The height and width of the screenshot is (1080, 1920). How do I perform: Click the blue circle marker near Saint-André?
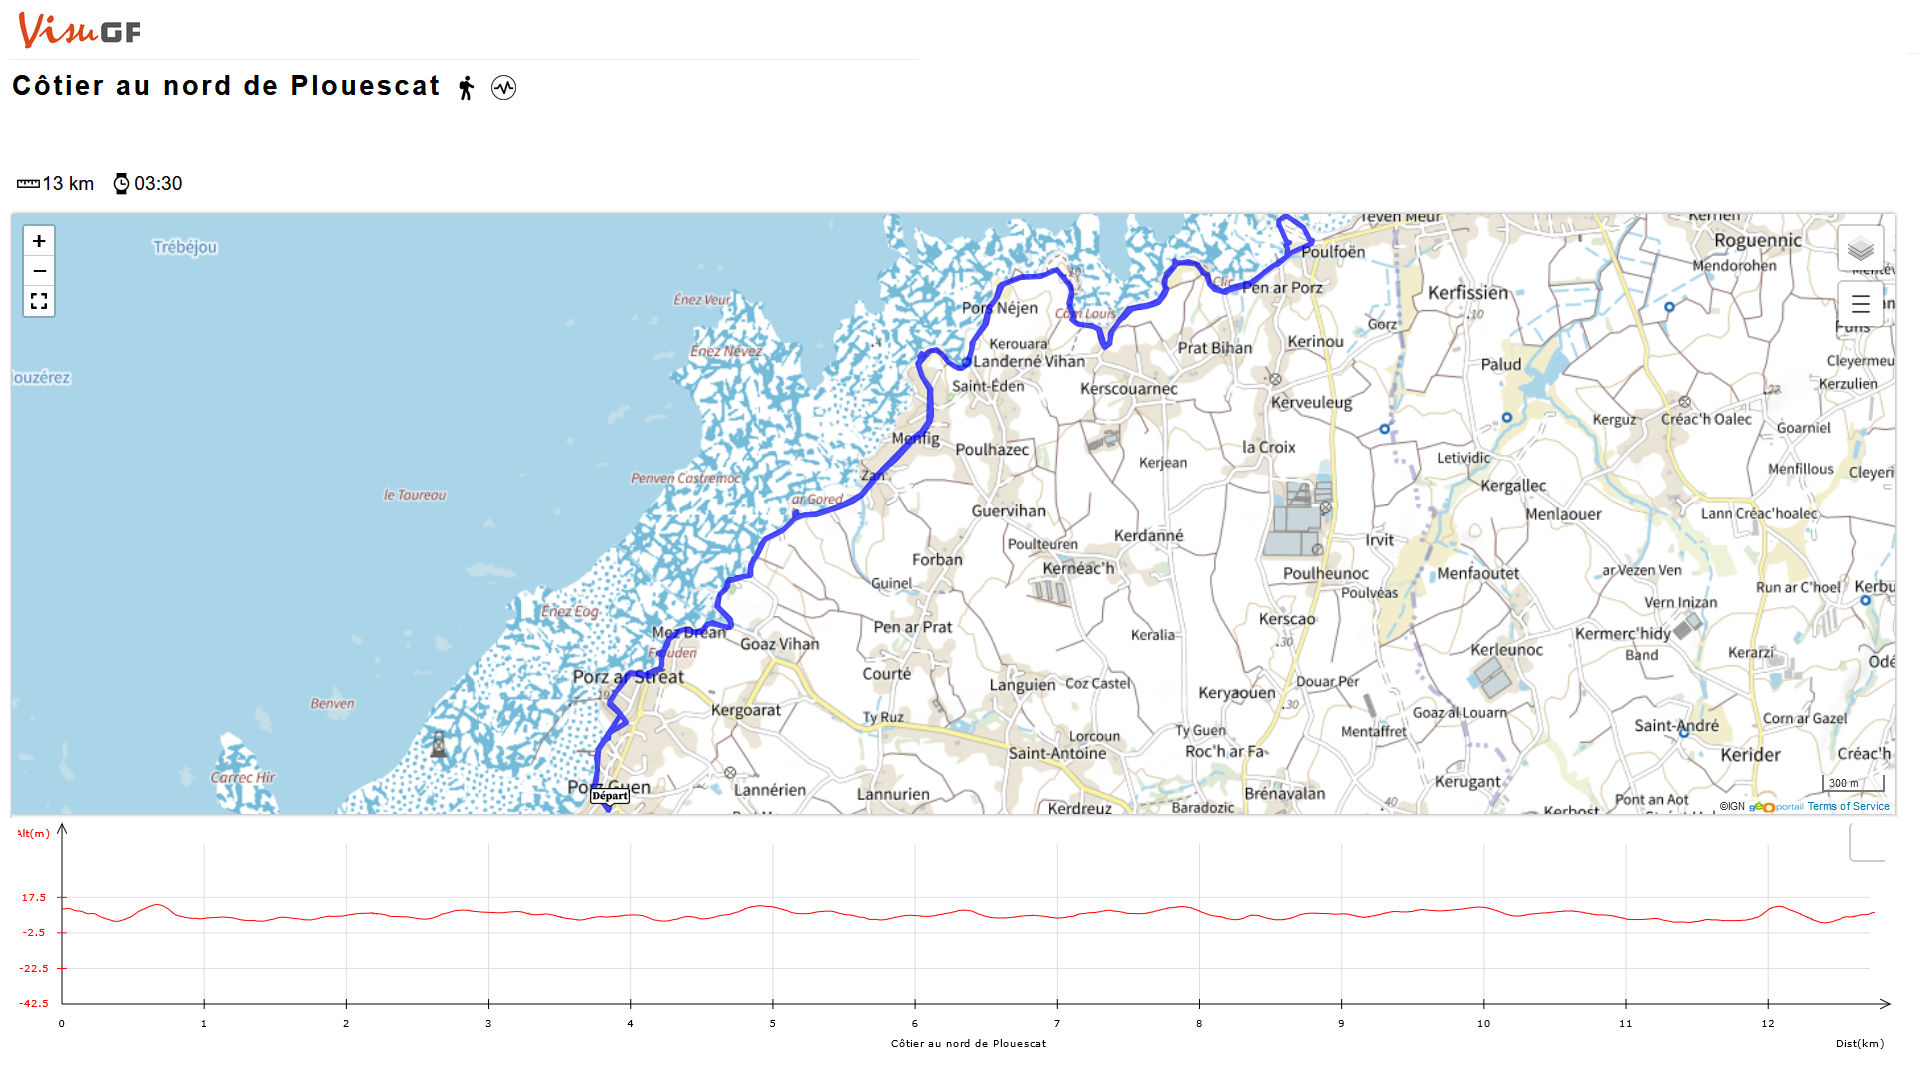(x=1684, y=733)
